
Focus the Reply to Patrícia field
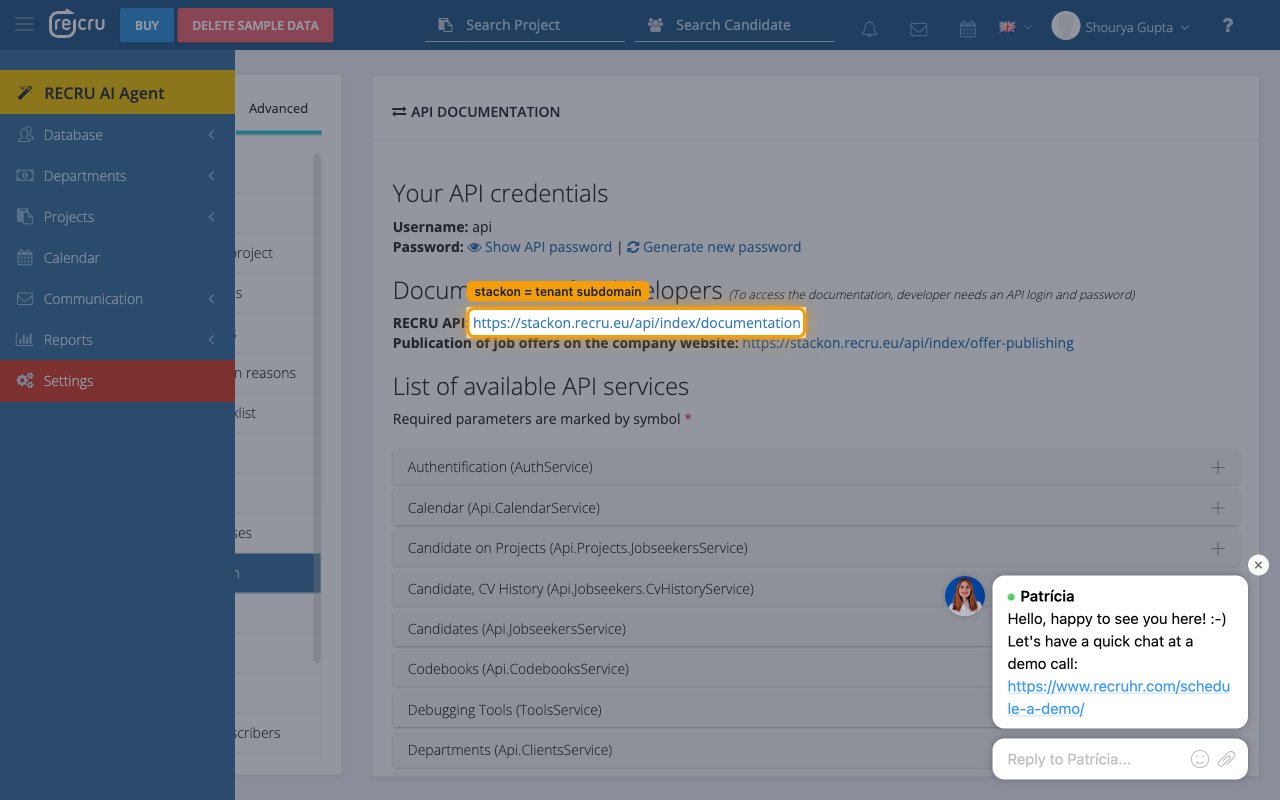tap(1095, 759)
